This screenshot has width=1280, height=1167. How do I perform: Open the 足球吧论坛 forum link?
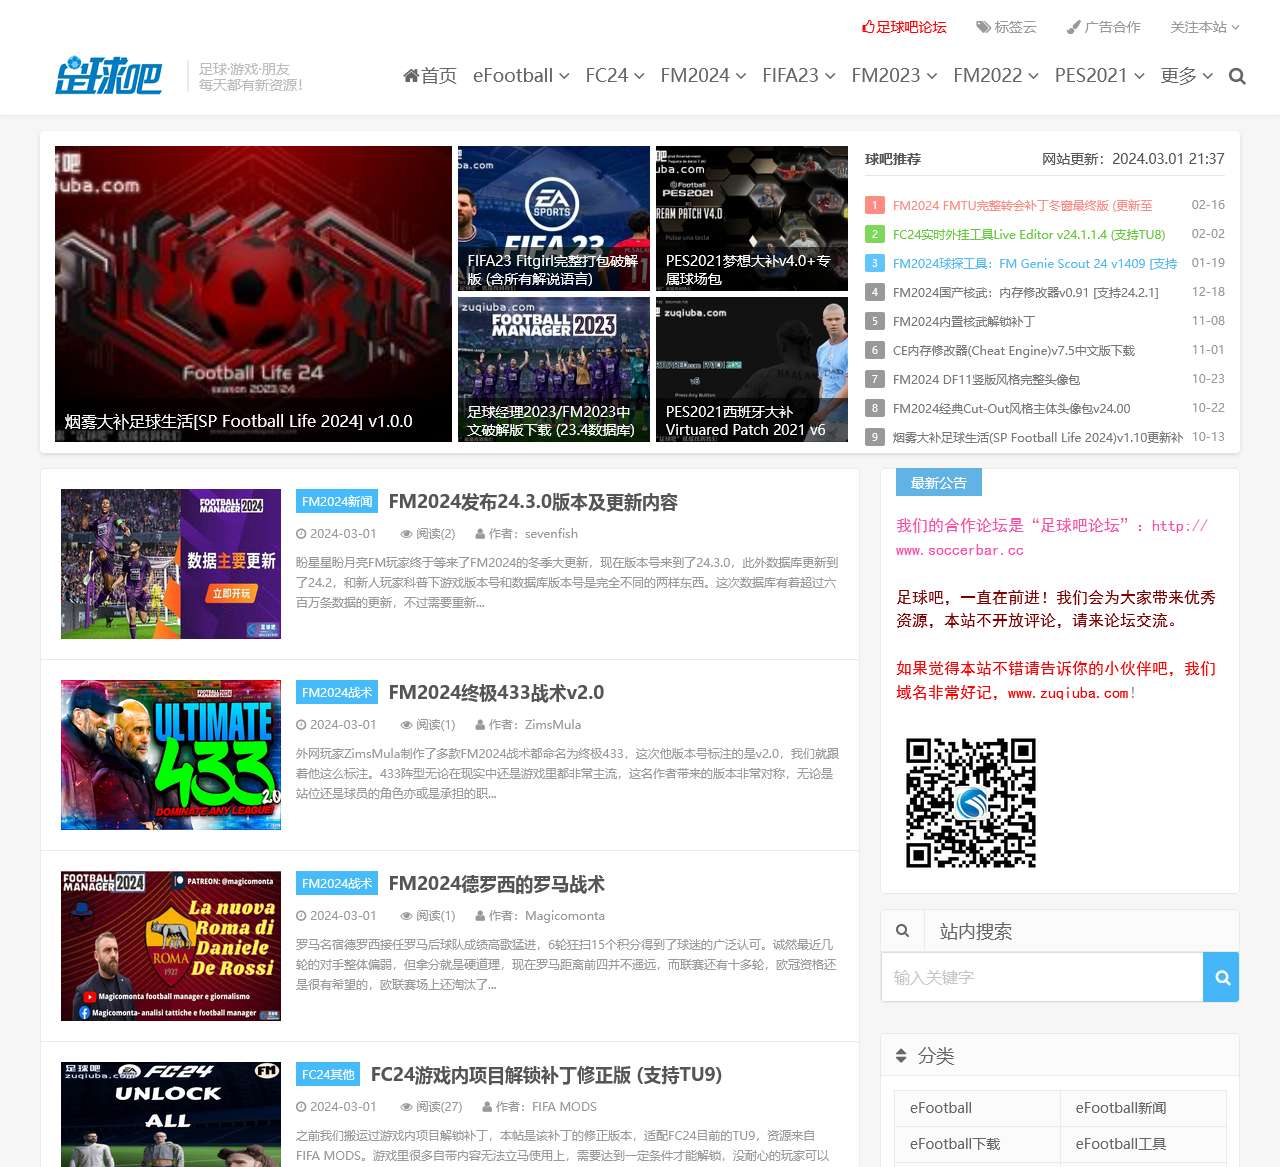(904, 27)
